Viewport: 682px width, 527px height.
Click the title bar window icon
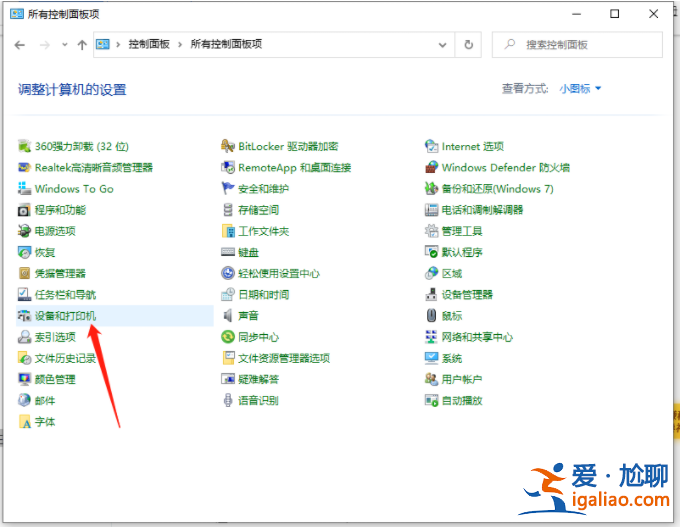point(17,14)
